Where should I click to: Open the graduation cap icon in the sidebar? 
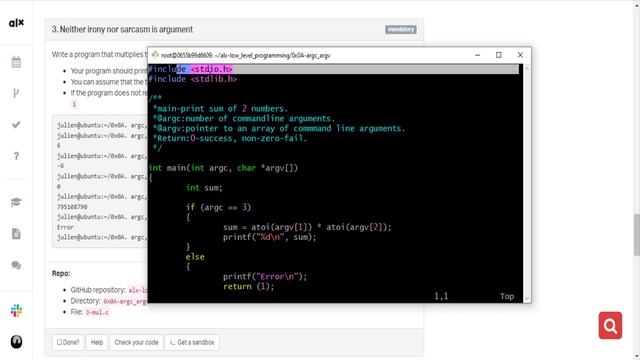point(16,202)
